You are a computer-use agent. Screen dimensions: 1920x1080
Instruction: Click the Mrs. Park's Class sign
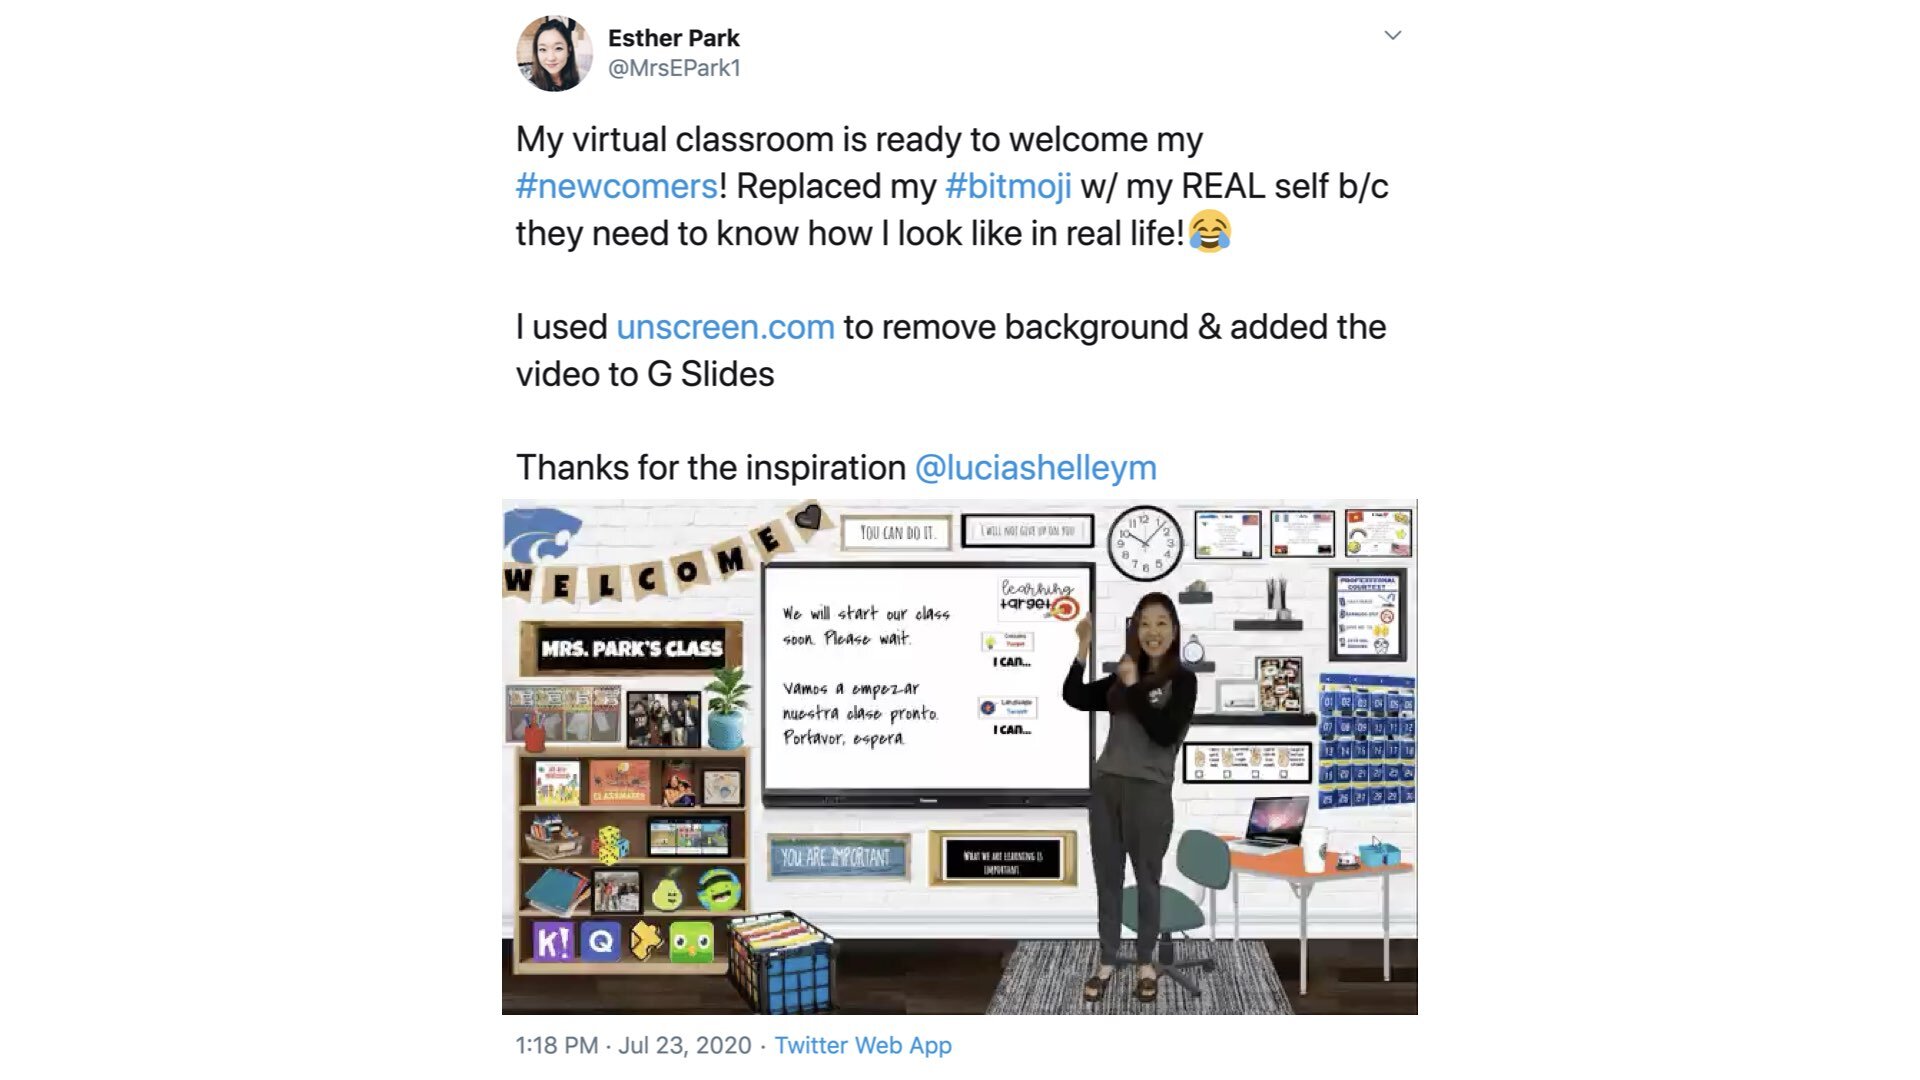(x=631, y=649)
